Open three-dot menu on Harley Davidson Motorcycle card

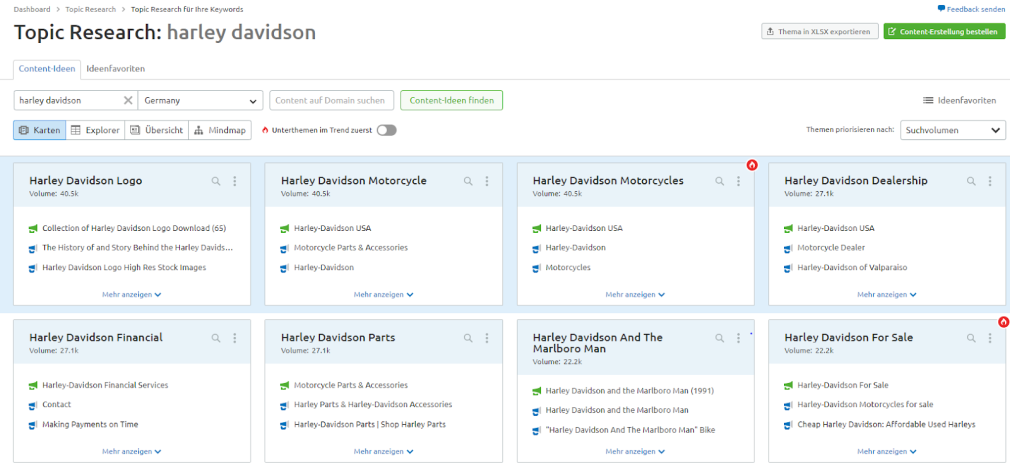click(487, 182)
